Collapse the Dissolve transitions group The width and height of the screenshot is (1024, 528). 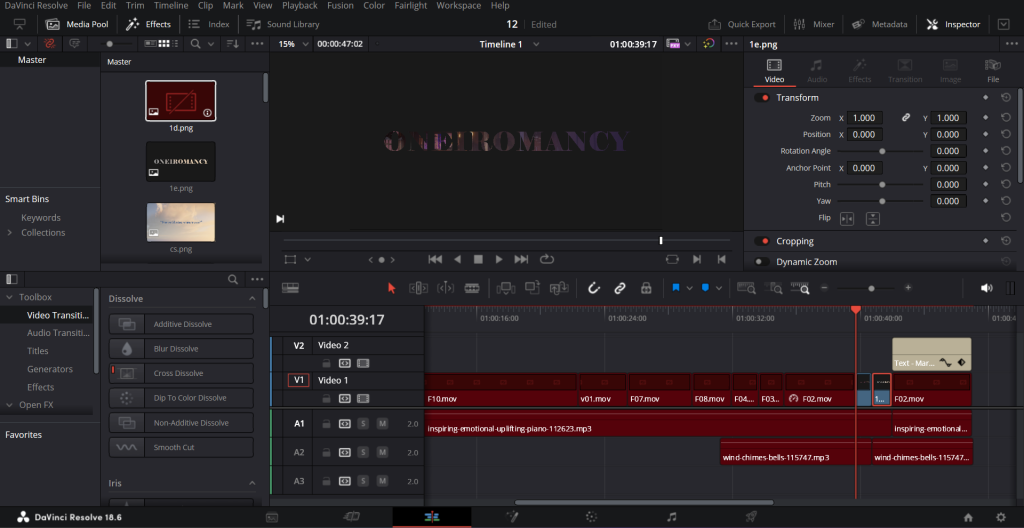[x=252, y=299]
